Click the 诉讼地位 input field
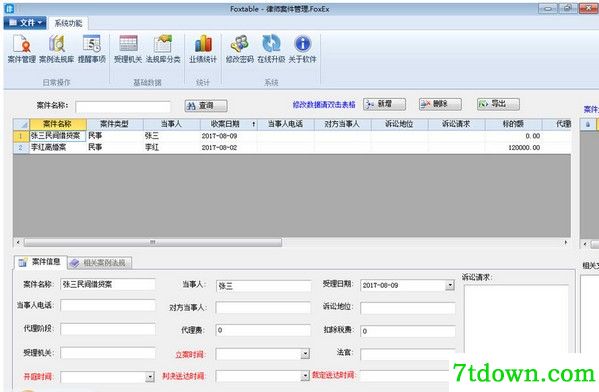The height and width of the screenshot is (392, 599). [408, 308]
